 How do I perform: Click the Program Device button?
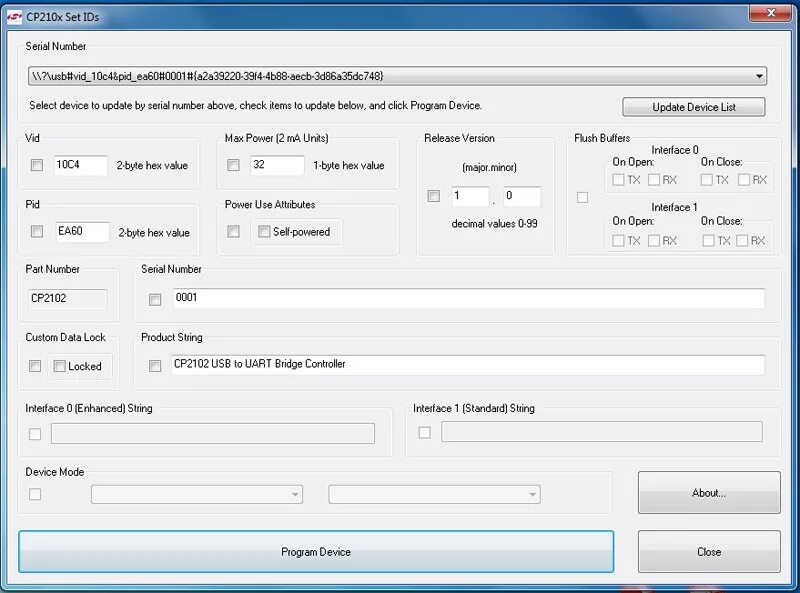316,552
